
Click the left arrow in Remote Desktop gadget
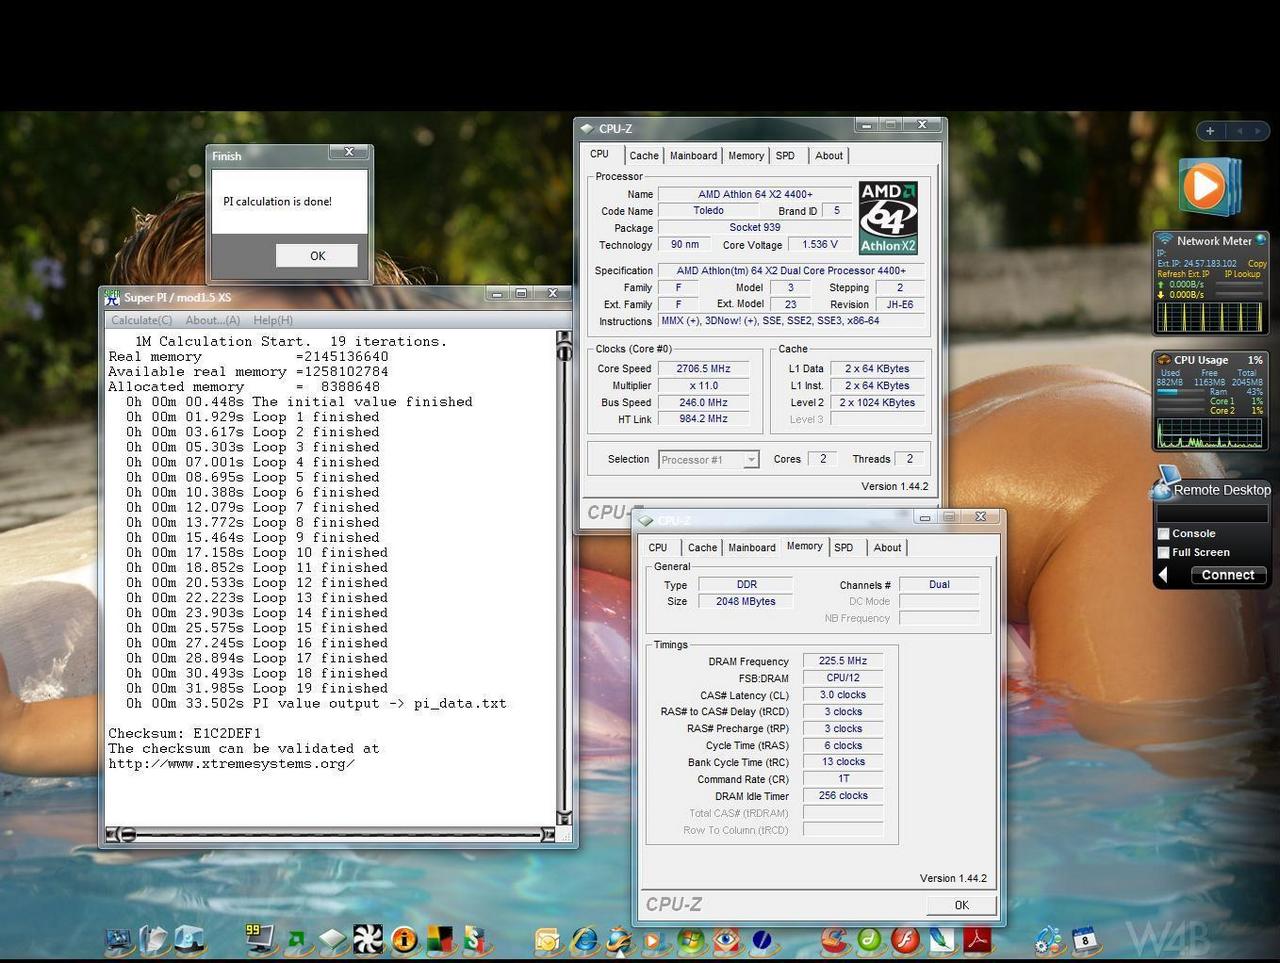(x=1163, y=575)
